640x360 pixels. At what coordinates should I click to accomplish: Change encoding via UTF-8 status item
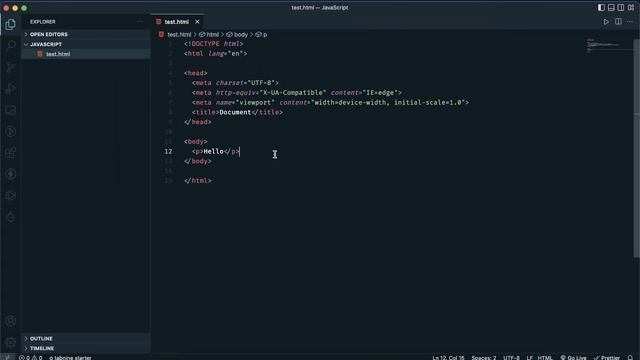tap(511, 358)
